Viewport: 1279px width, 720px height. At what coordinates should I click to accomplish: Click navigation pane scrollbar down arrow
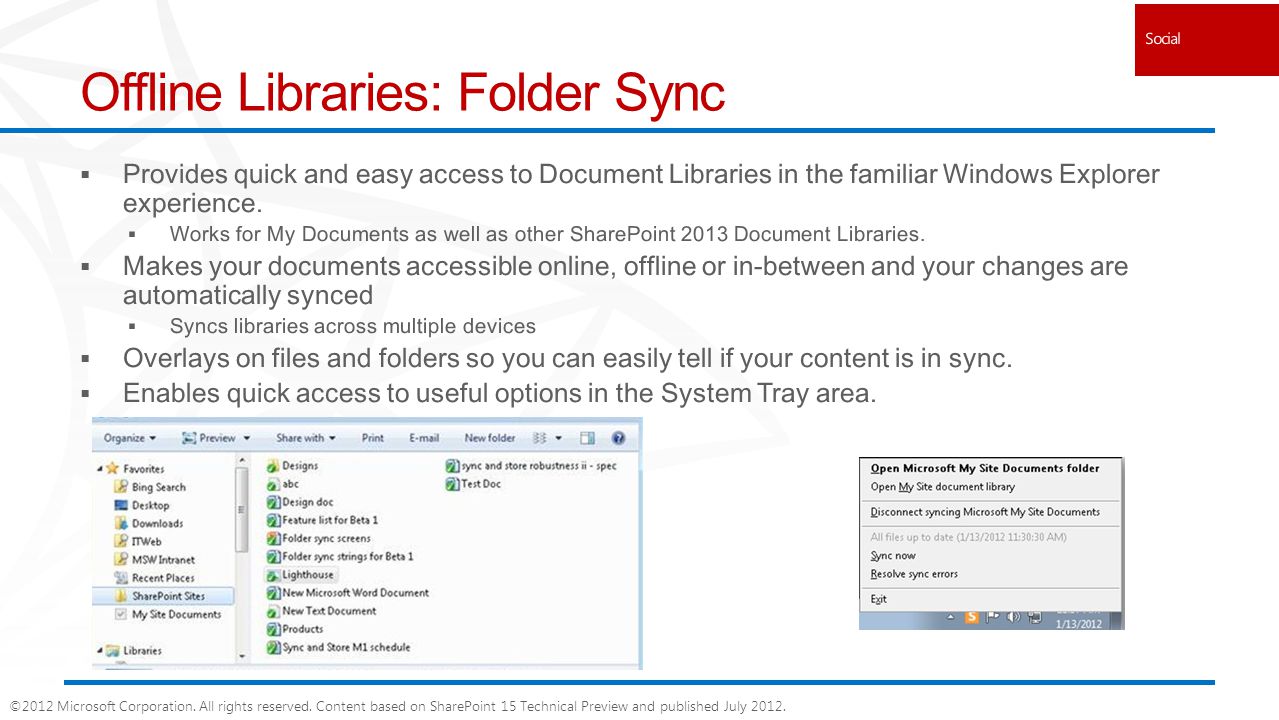pos(241,656)
